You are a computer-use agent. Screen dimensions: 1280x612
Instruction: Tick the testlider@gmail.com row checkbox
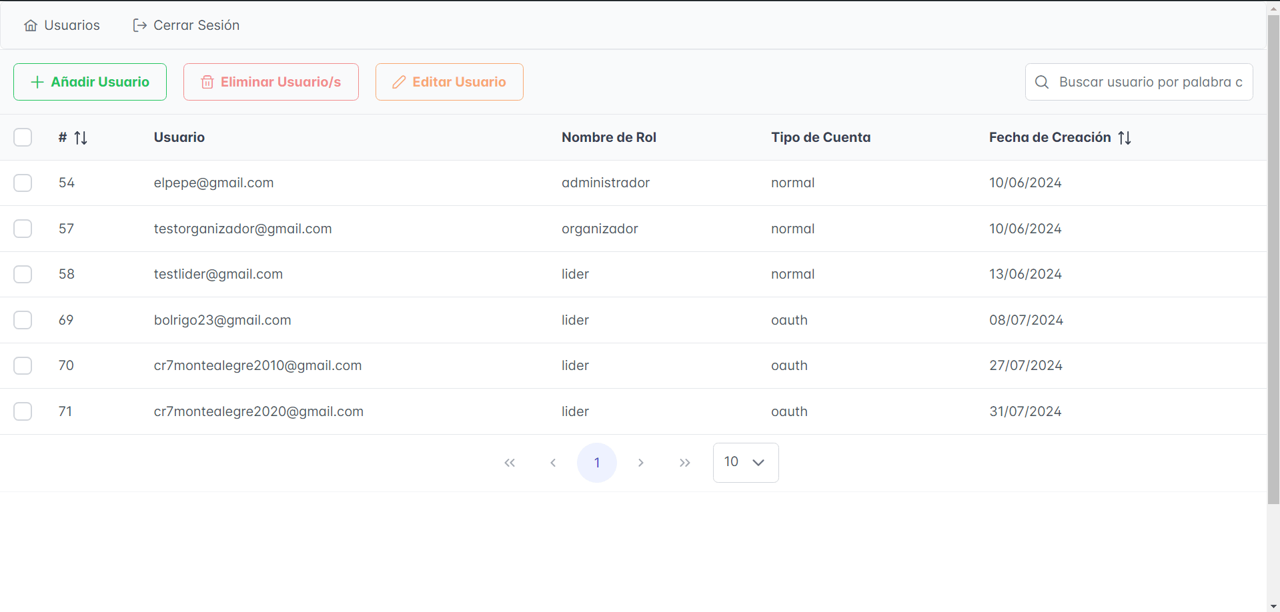click(23, 274)
